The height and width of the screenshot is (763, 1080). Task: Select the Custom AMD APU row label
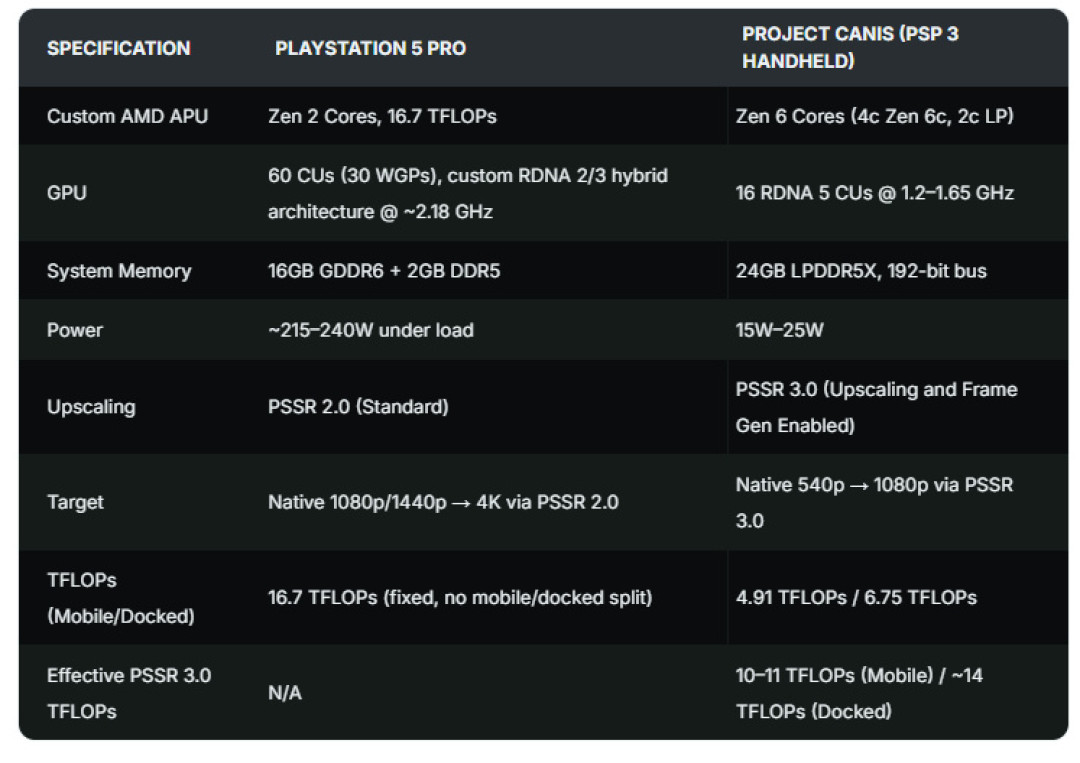127,116
